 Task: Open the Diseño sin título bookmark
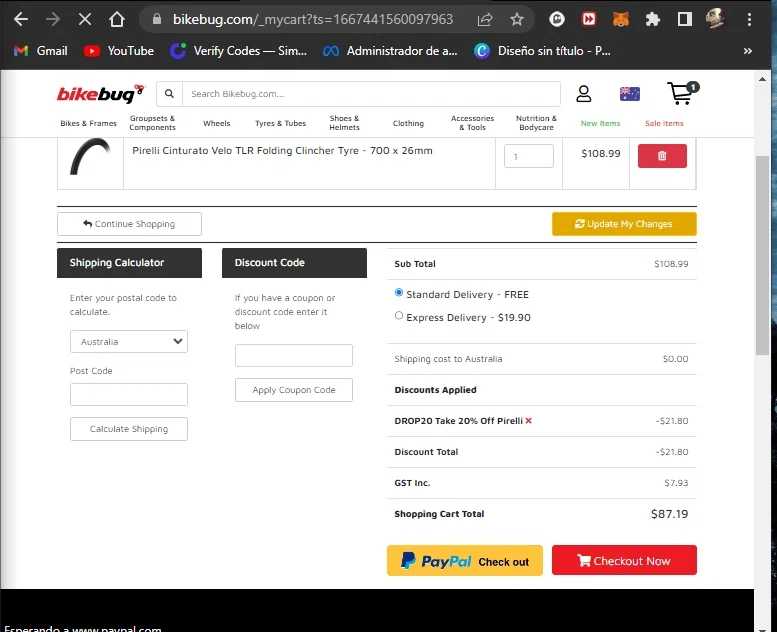coord(542,51)
